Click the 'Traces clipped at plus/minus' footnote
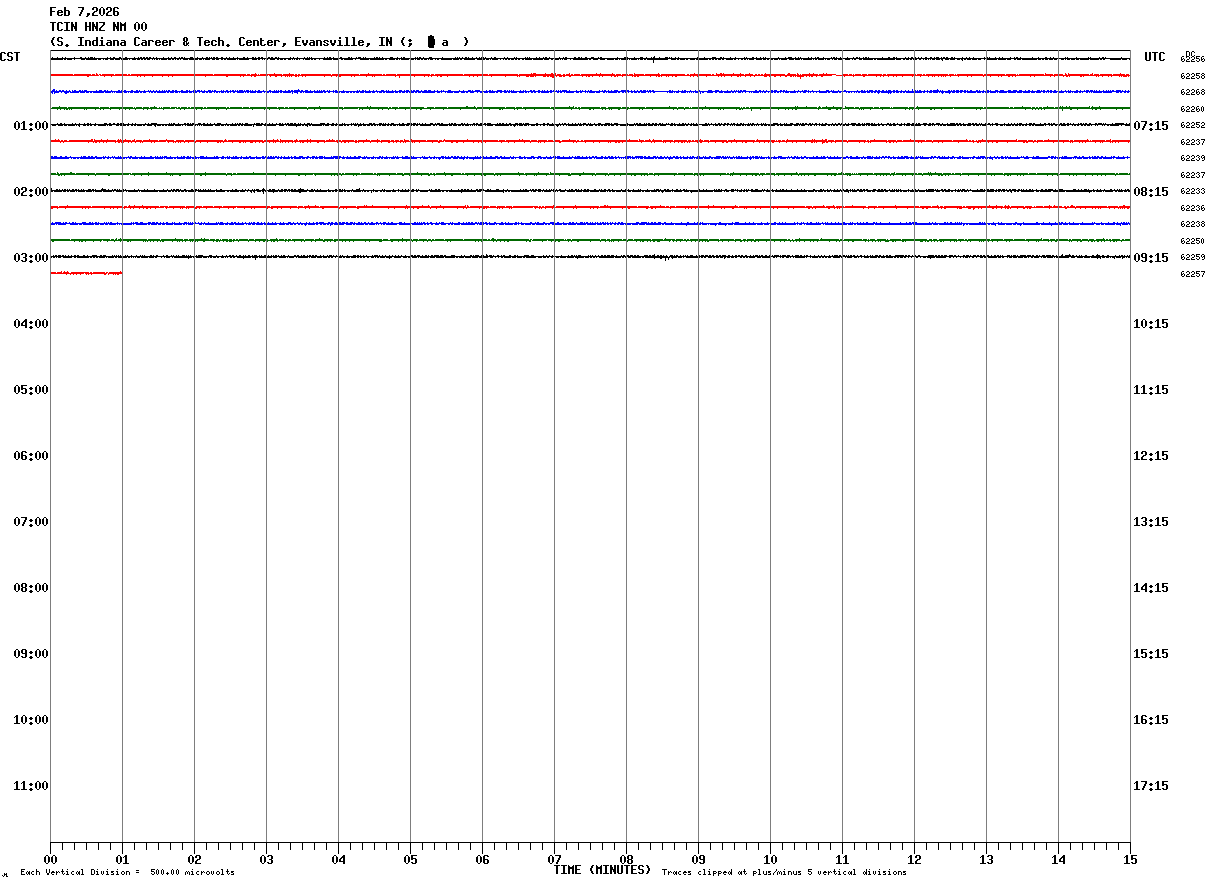1210x886 pixels. click(x=784, y=873)
